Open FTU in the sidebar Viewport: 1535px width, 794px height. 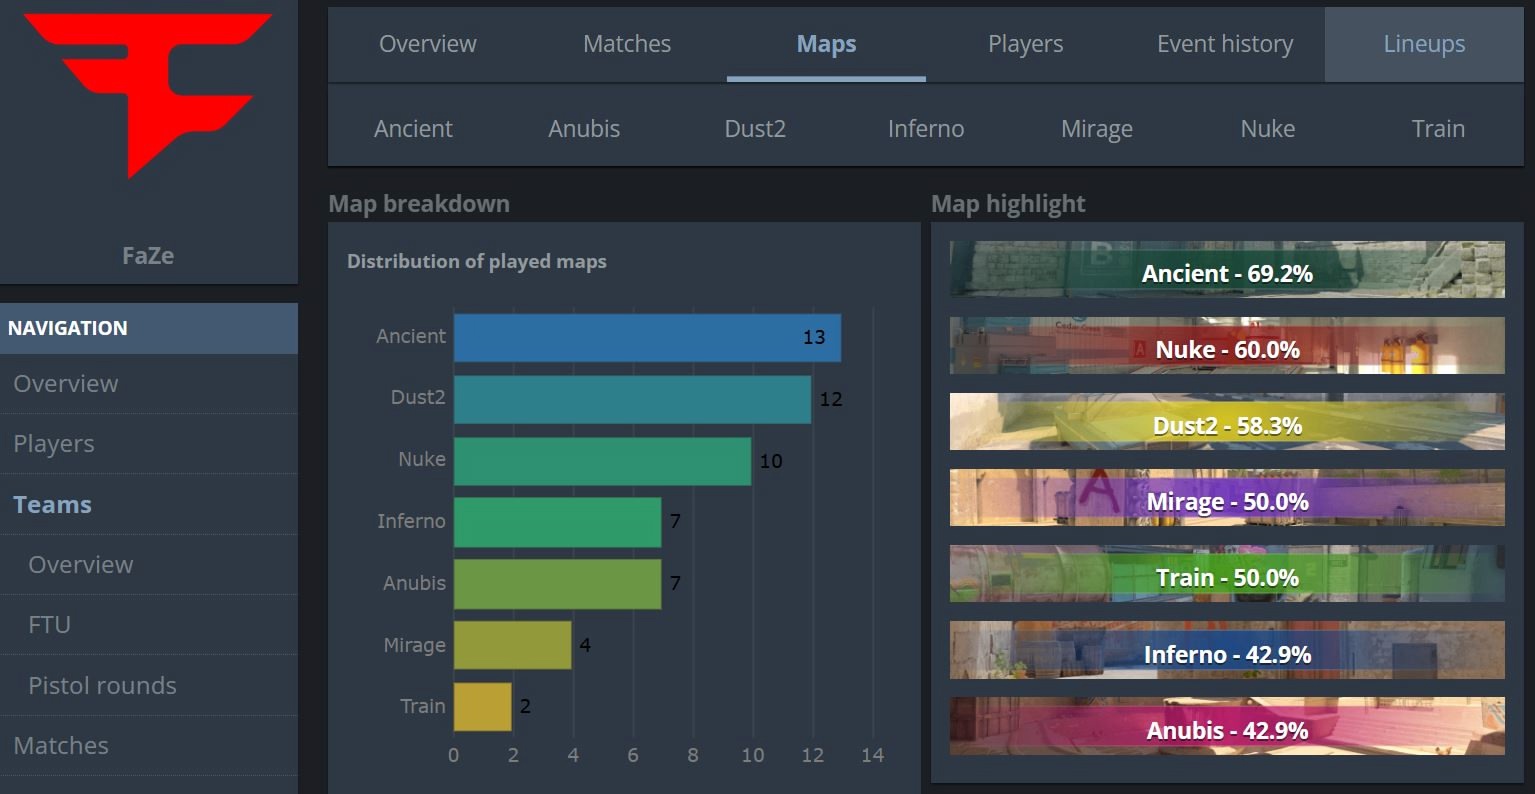[x=148, y=625]
